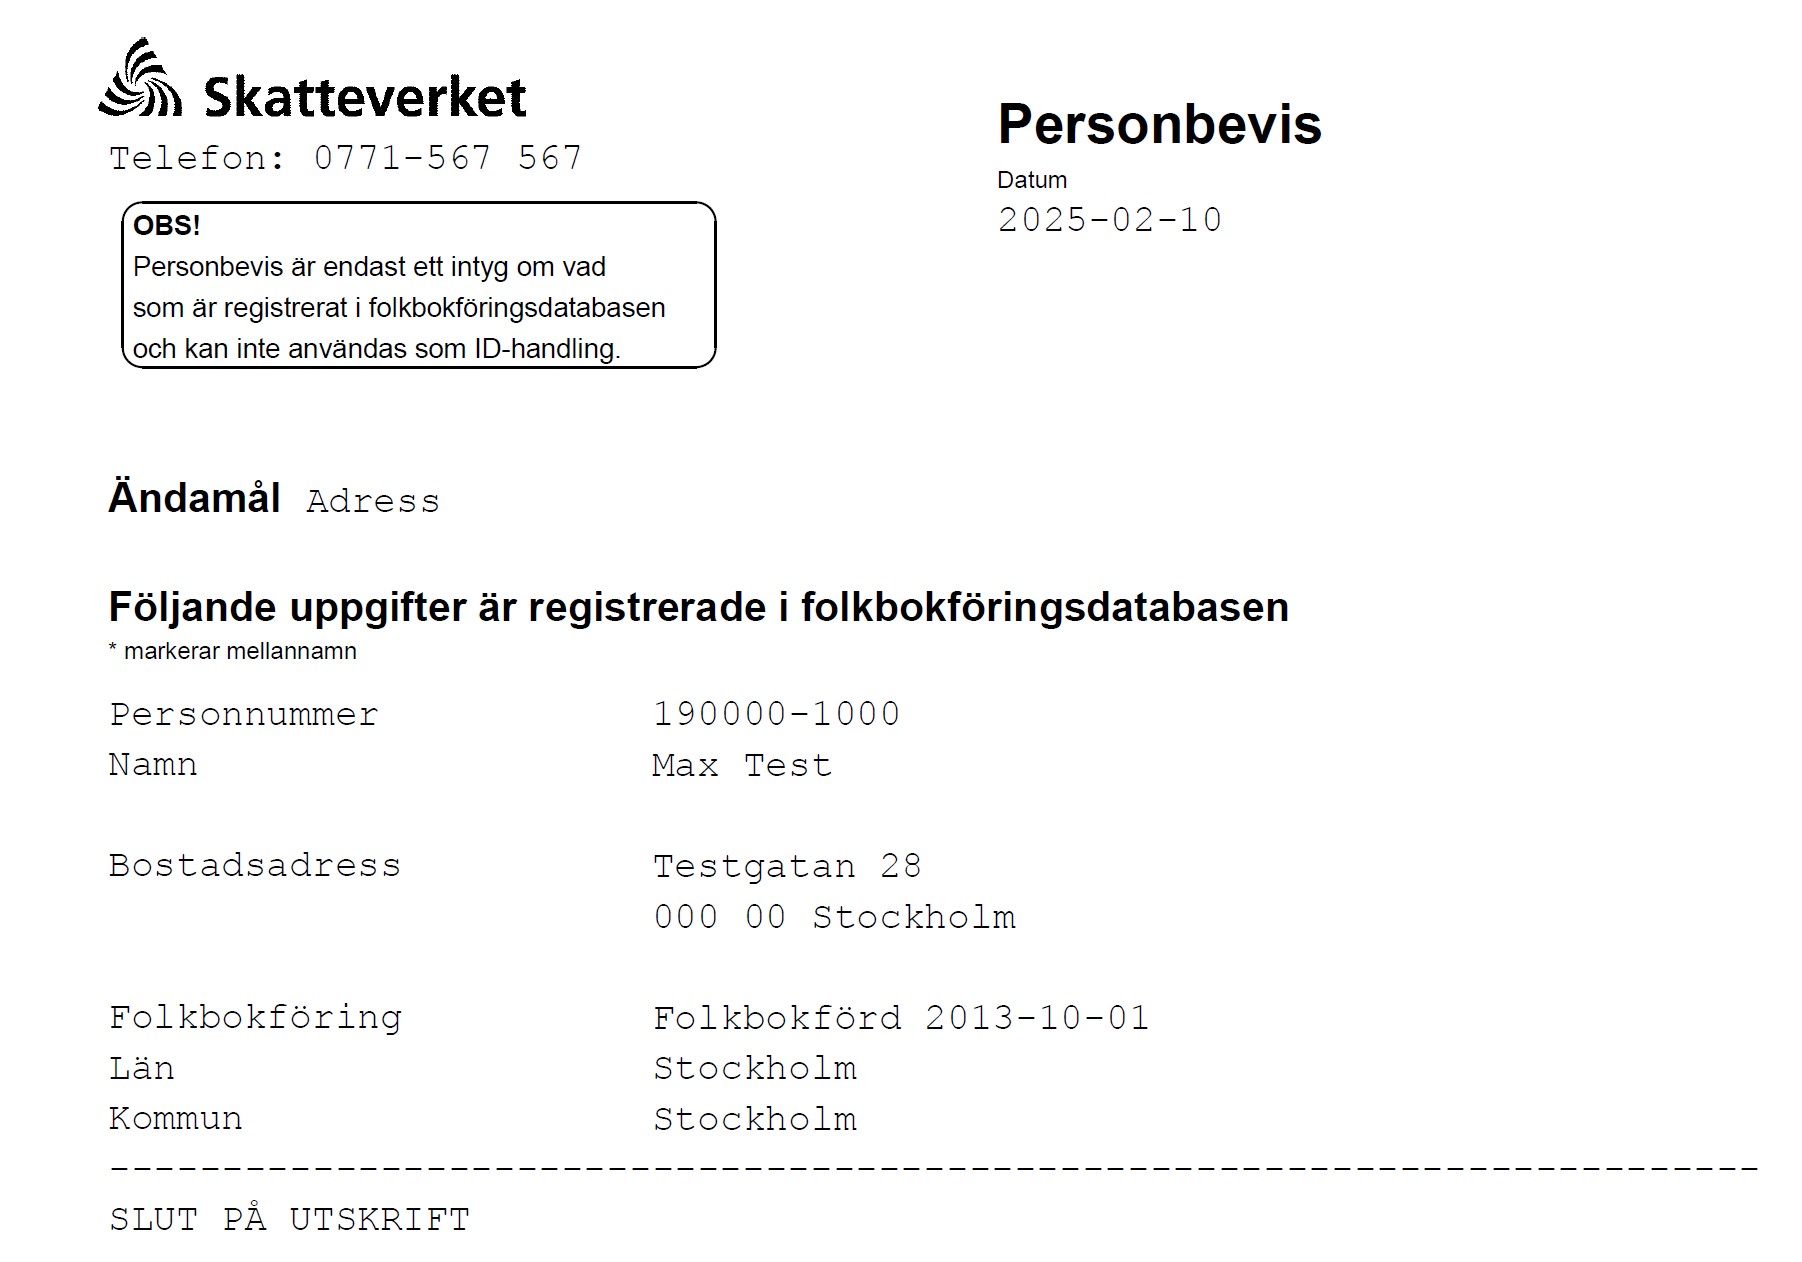Screen dimensions: 1802x1262
Task: Click the Kommun label
Action: pyautogui.click(x=175, y=1118)
